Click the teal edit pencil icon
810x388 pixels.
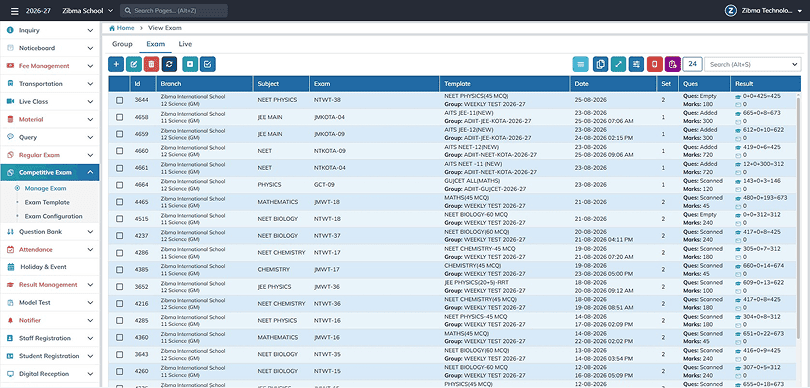pyautogui.click(x=134, y=64)
